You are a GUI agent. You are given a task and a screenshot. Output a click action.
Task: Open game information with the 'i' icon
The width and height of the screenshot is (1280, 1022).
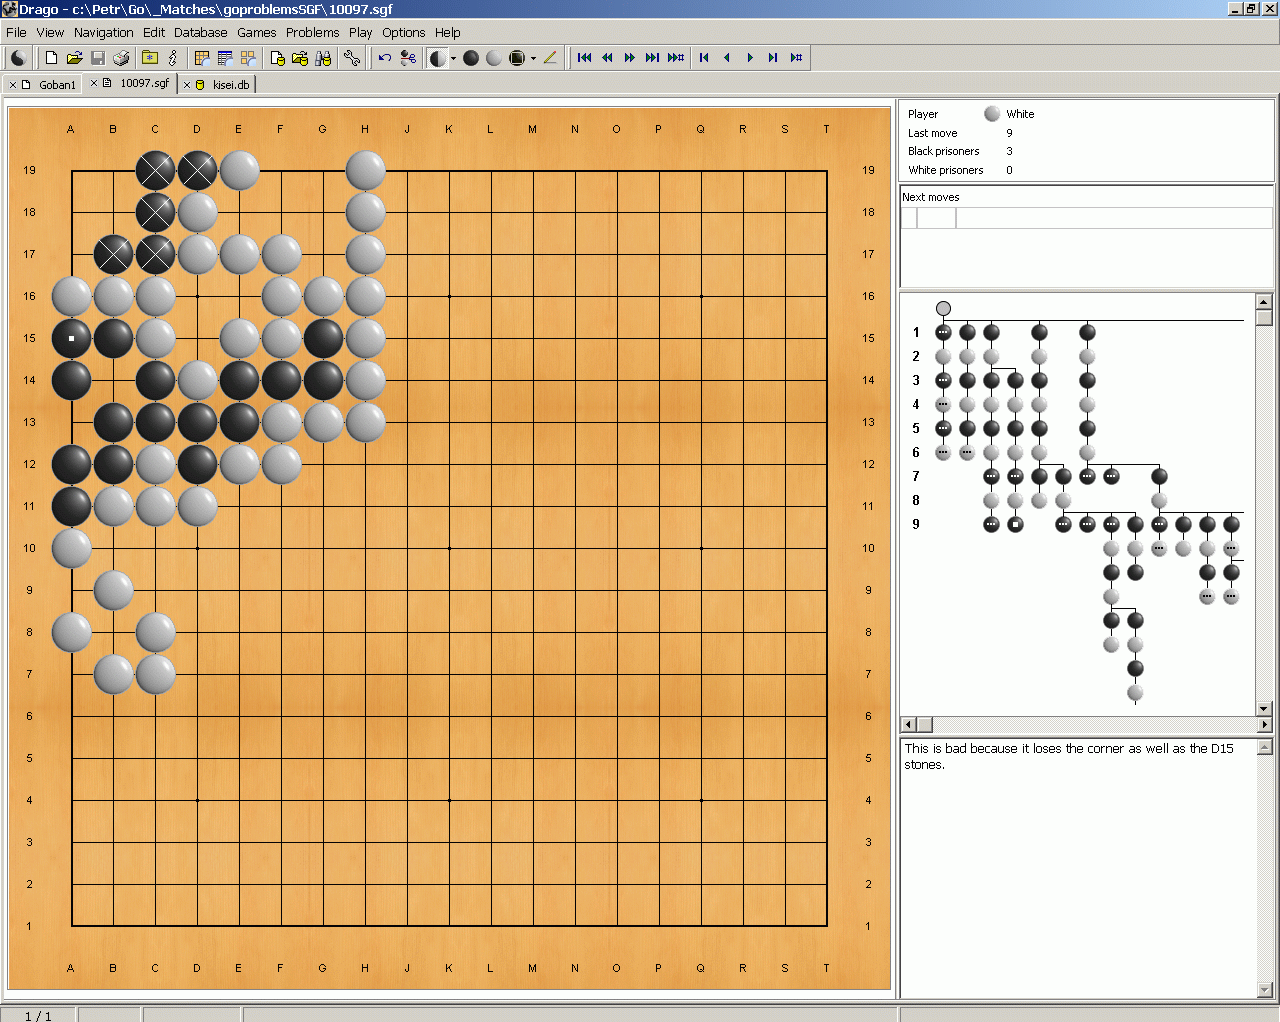[x=173, y=58]
